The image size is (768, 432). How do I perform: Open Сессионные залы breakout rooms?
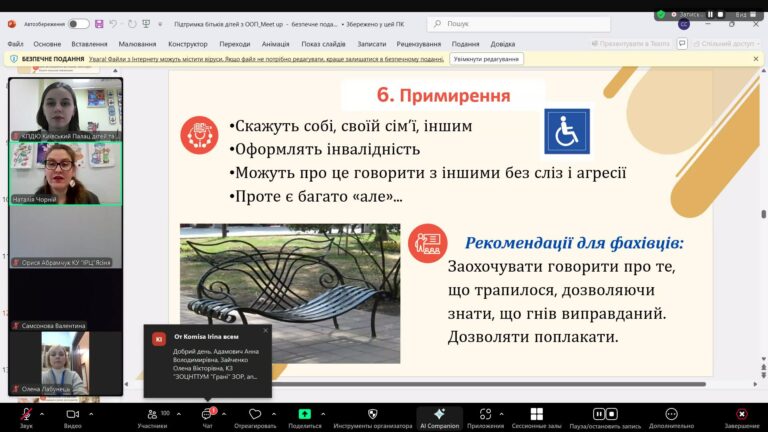(x=536, y=413)
